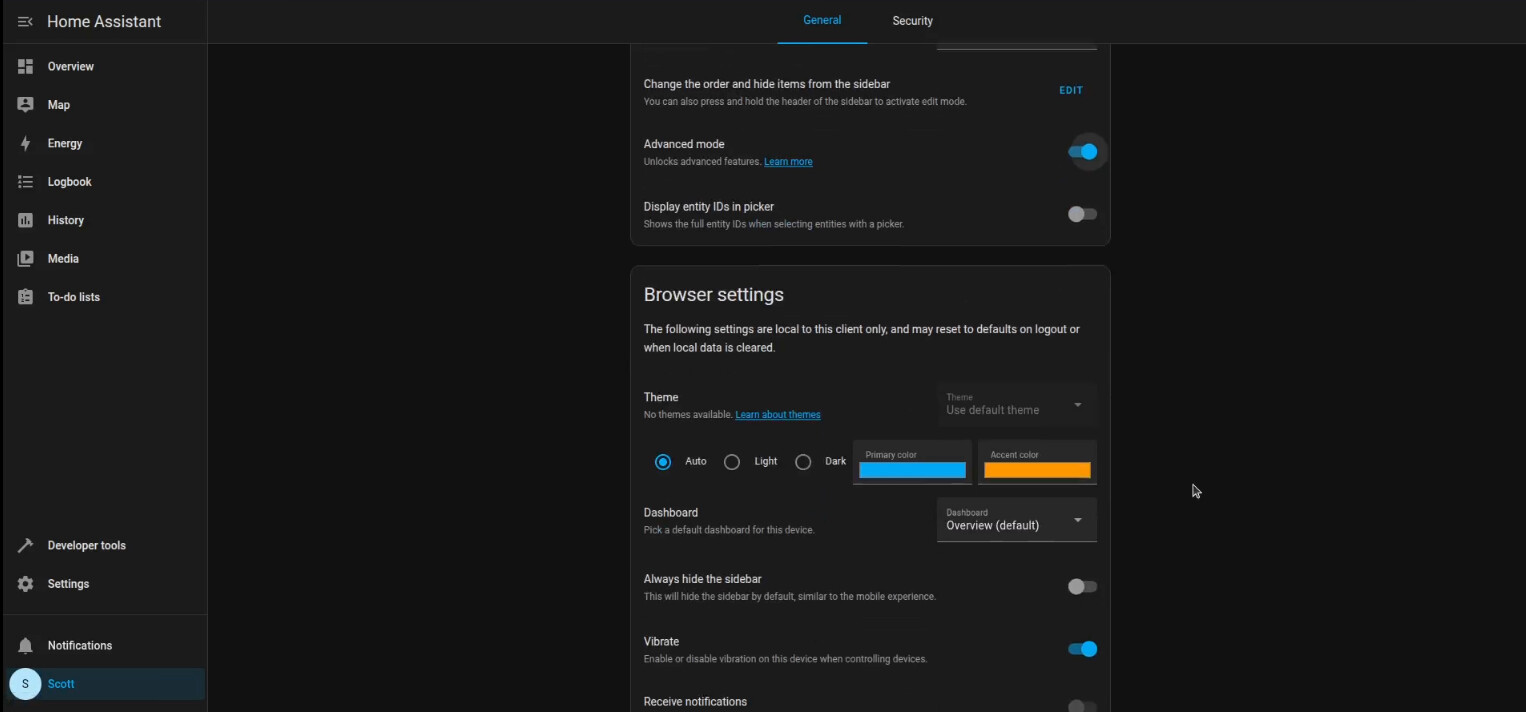Viewport: 1526px width, 712px height.
Task: Click the Advanced mode label text
Action: pyautogui.click(x=684, y=144)
